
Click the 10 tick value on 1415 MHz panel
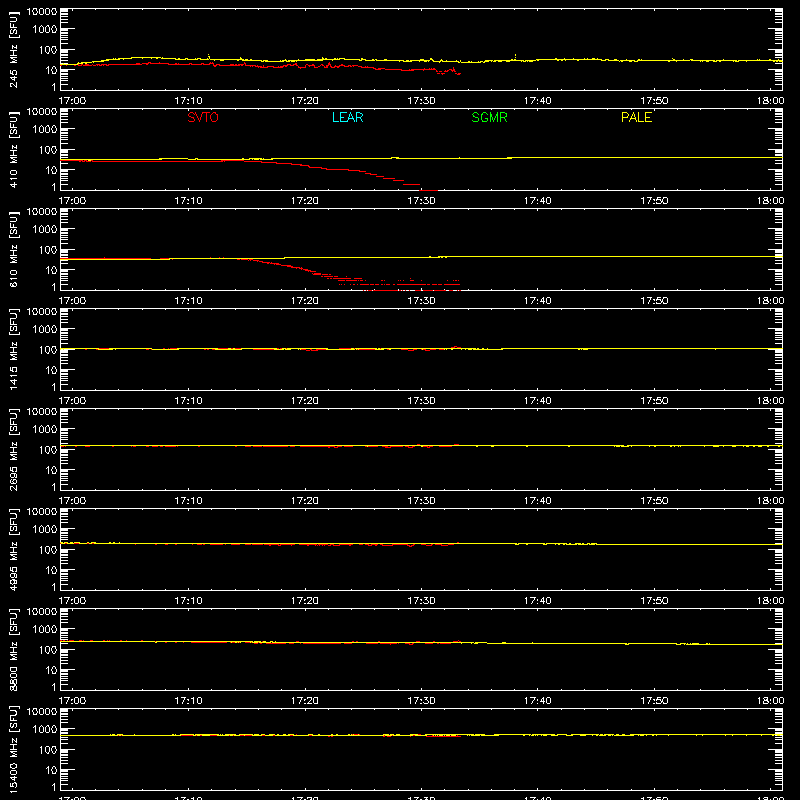51,370
